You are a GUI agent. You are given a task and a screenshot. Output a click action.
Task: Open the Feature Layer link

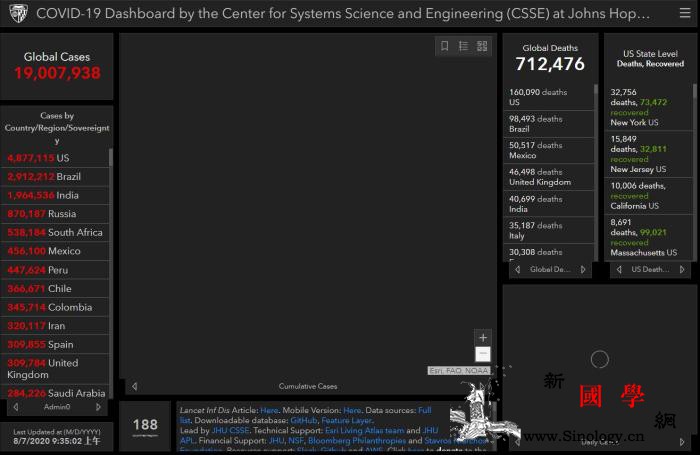(346, 421)
